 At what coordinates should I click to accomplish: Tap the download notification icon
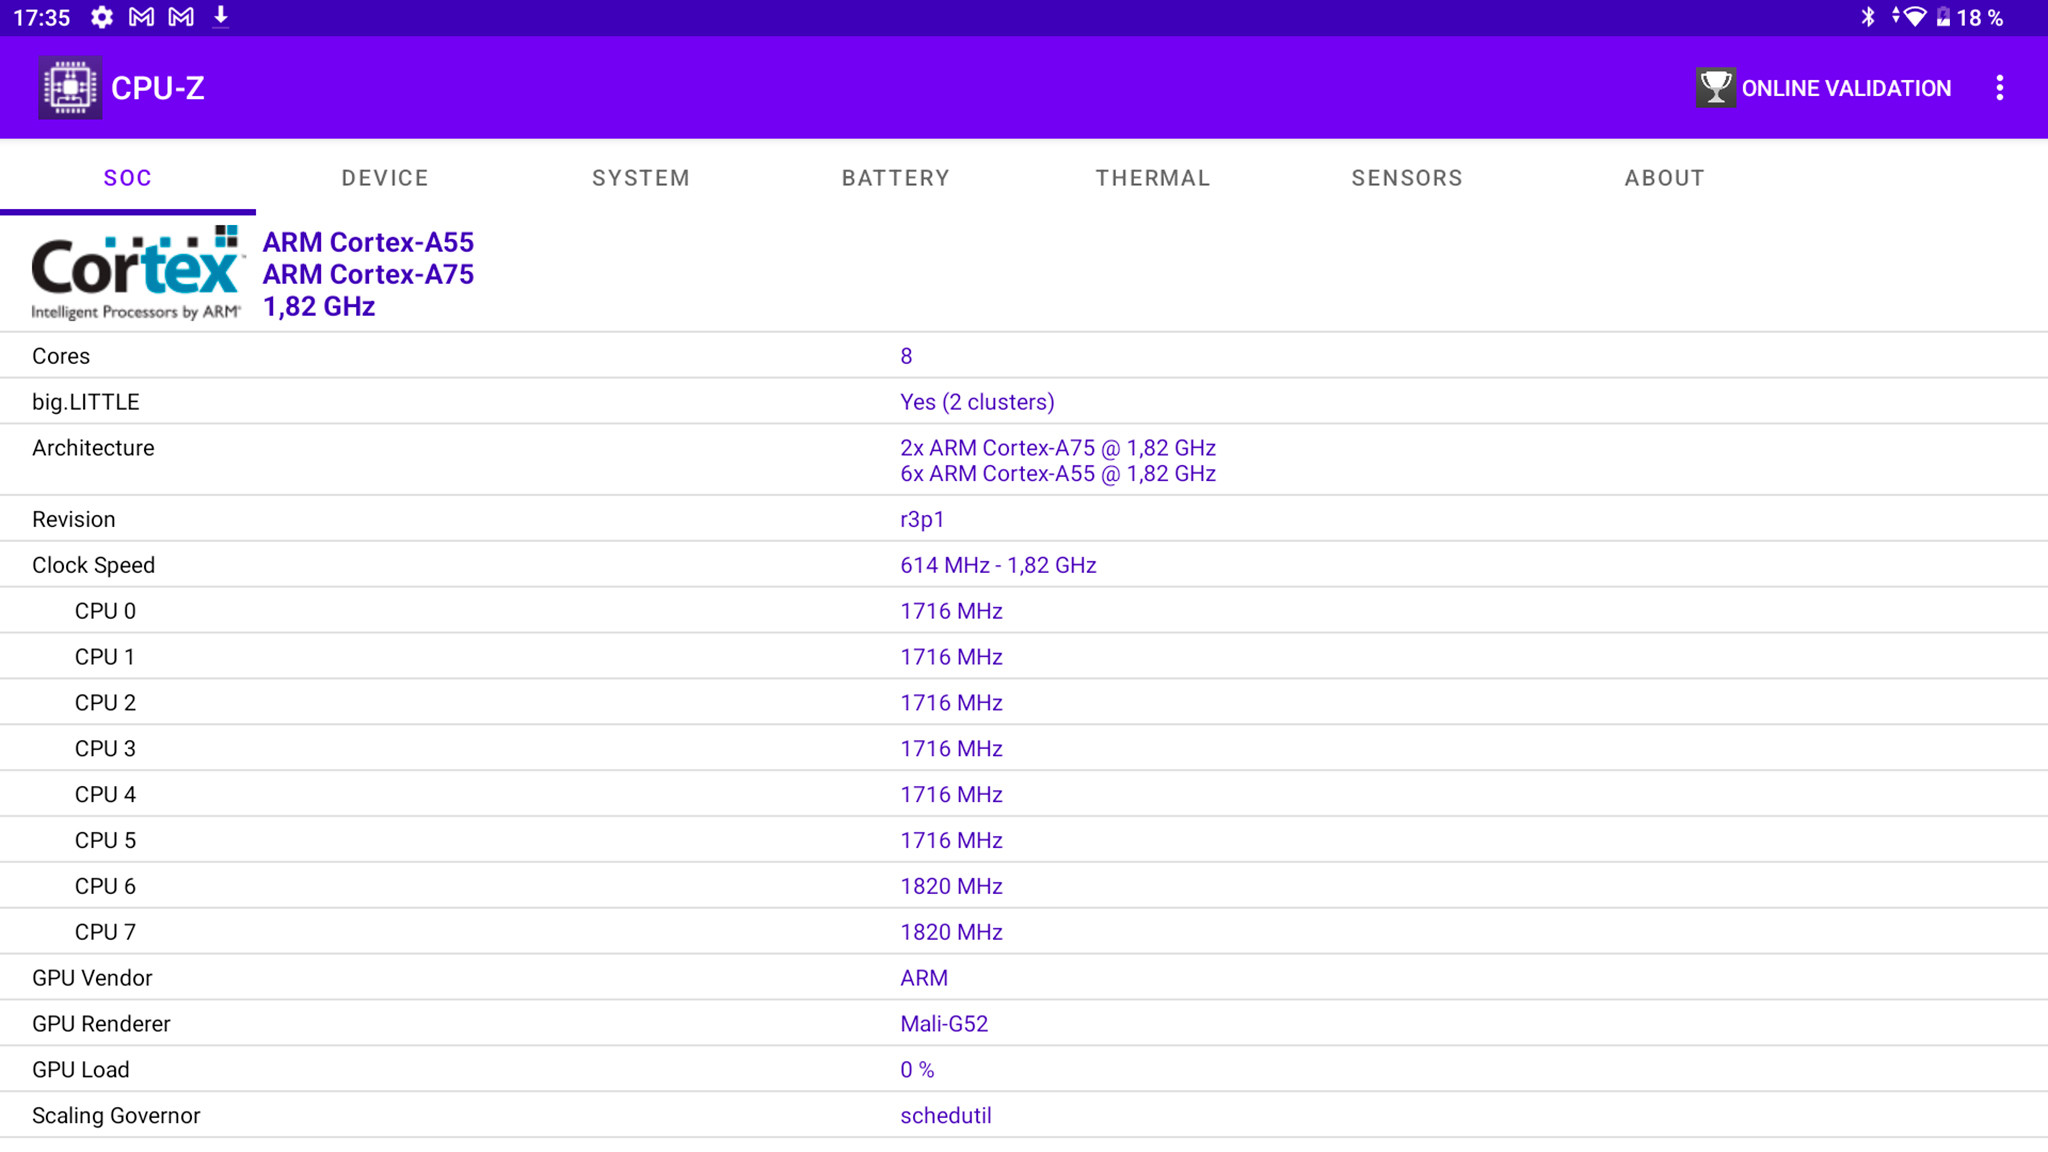pyautogui.click(x=221, y=17)
